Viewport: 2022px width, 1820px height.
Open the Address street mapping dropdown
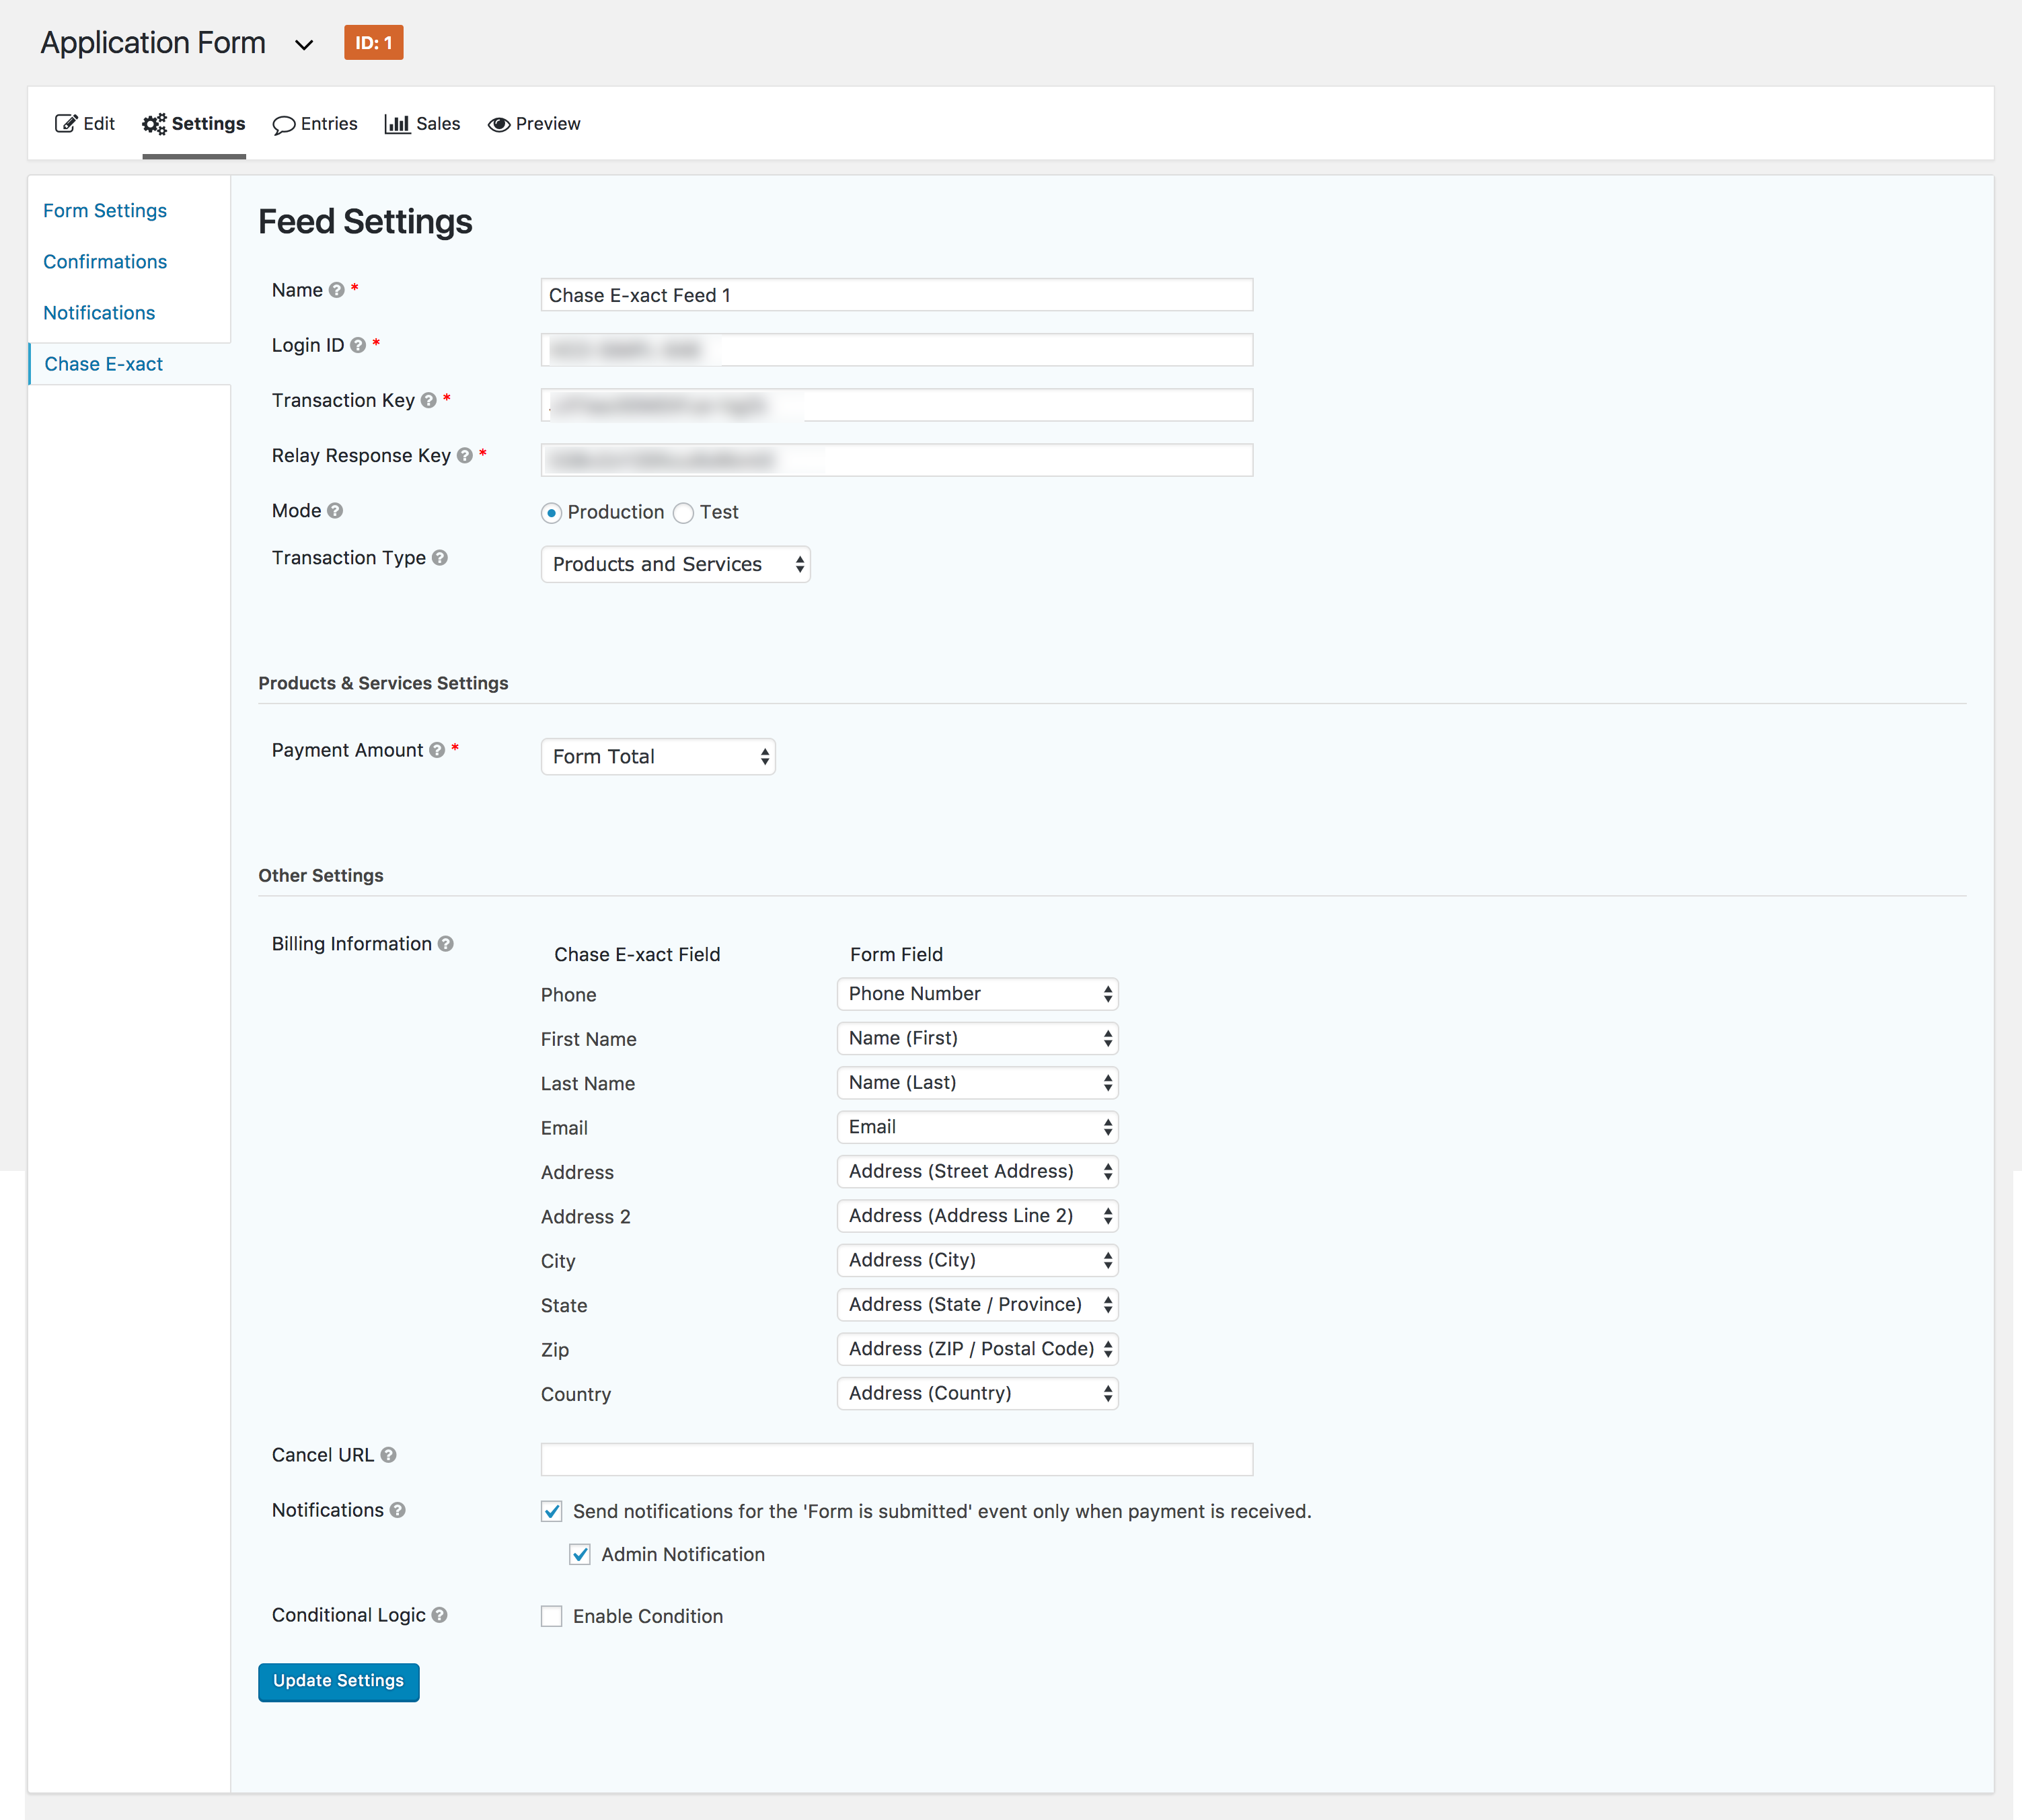(x=978, y=1171)
